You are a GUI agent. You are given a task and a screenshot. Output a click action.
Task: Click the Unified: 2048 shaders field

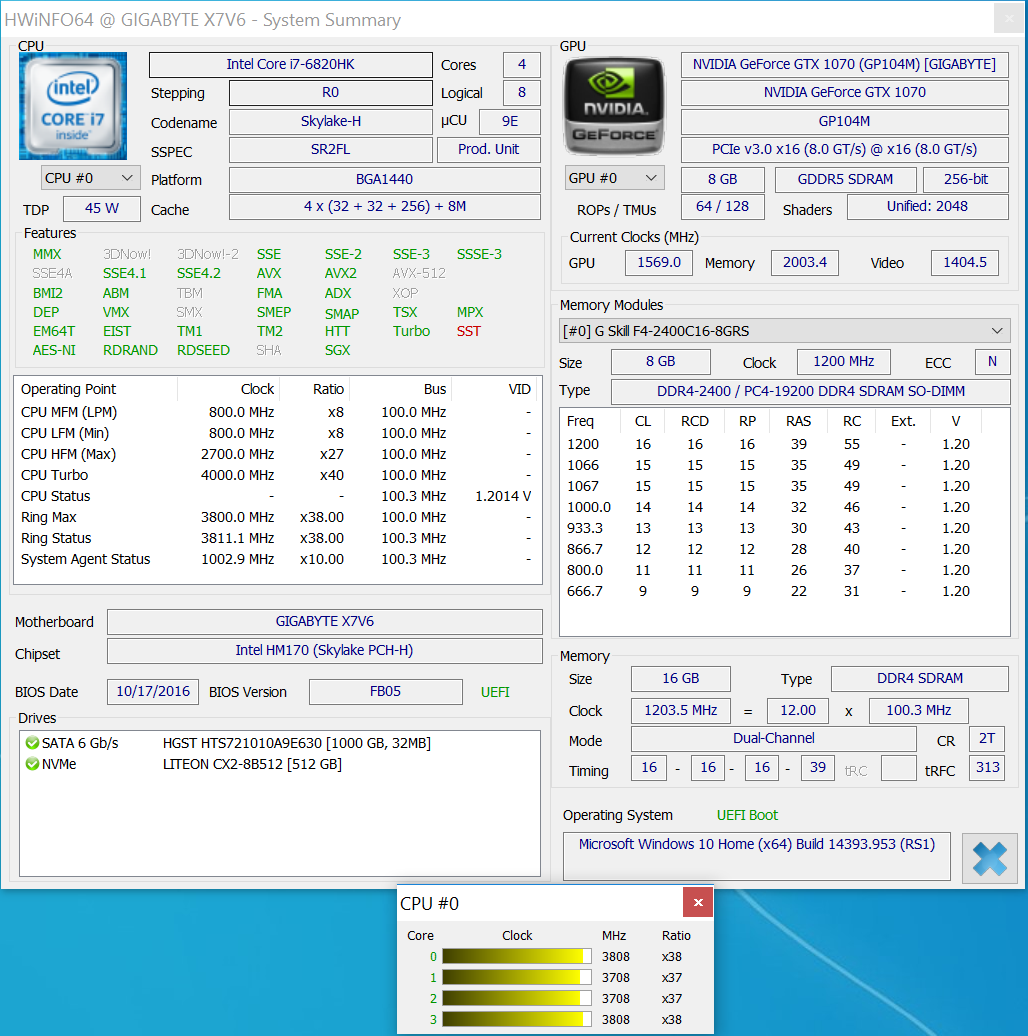pyautogui.click(x=927, y=207)
